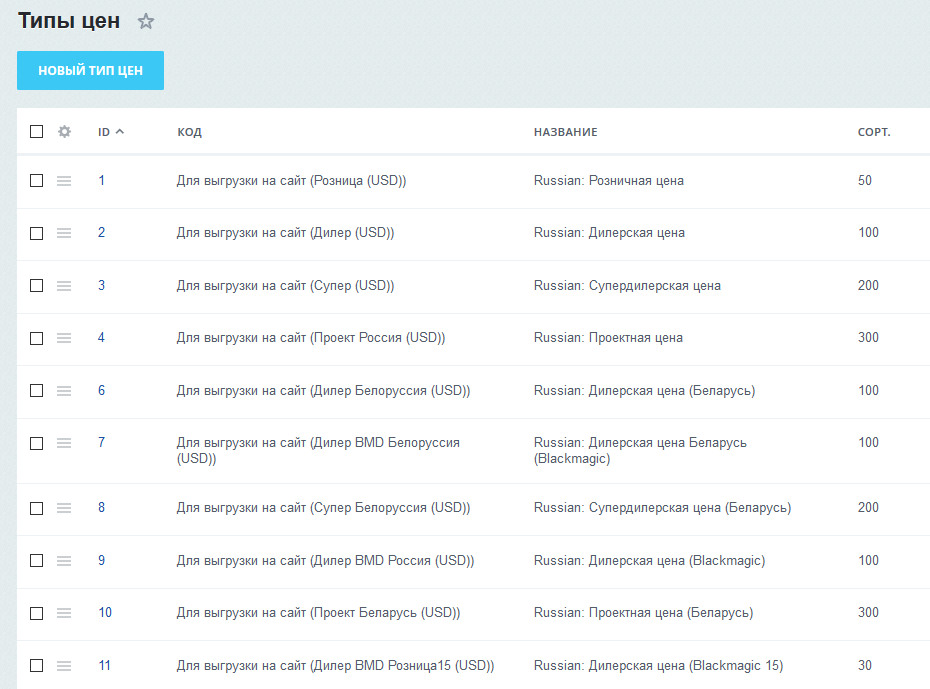Click the Розничная цена name cell
The height and width of the screenshot is (689, 930).
pyautogui.click(x=608, y=181)
